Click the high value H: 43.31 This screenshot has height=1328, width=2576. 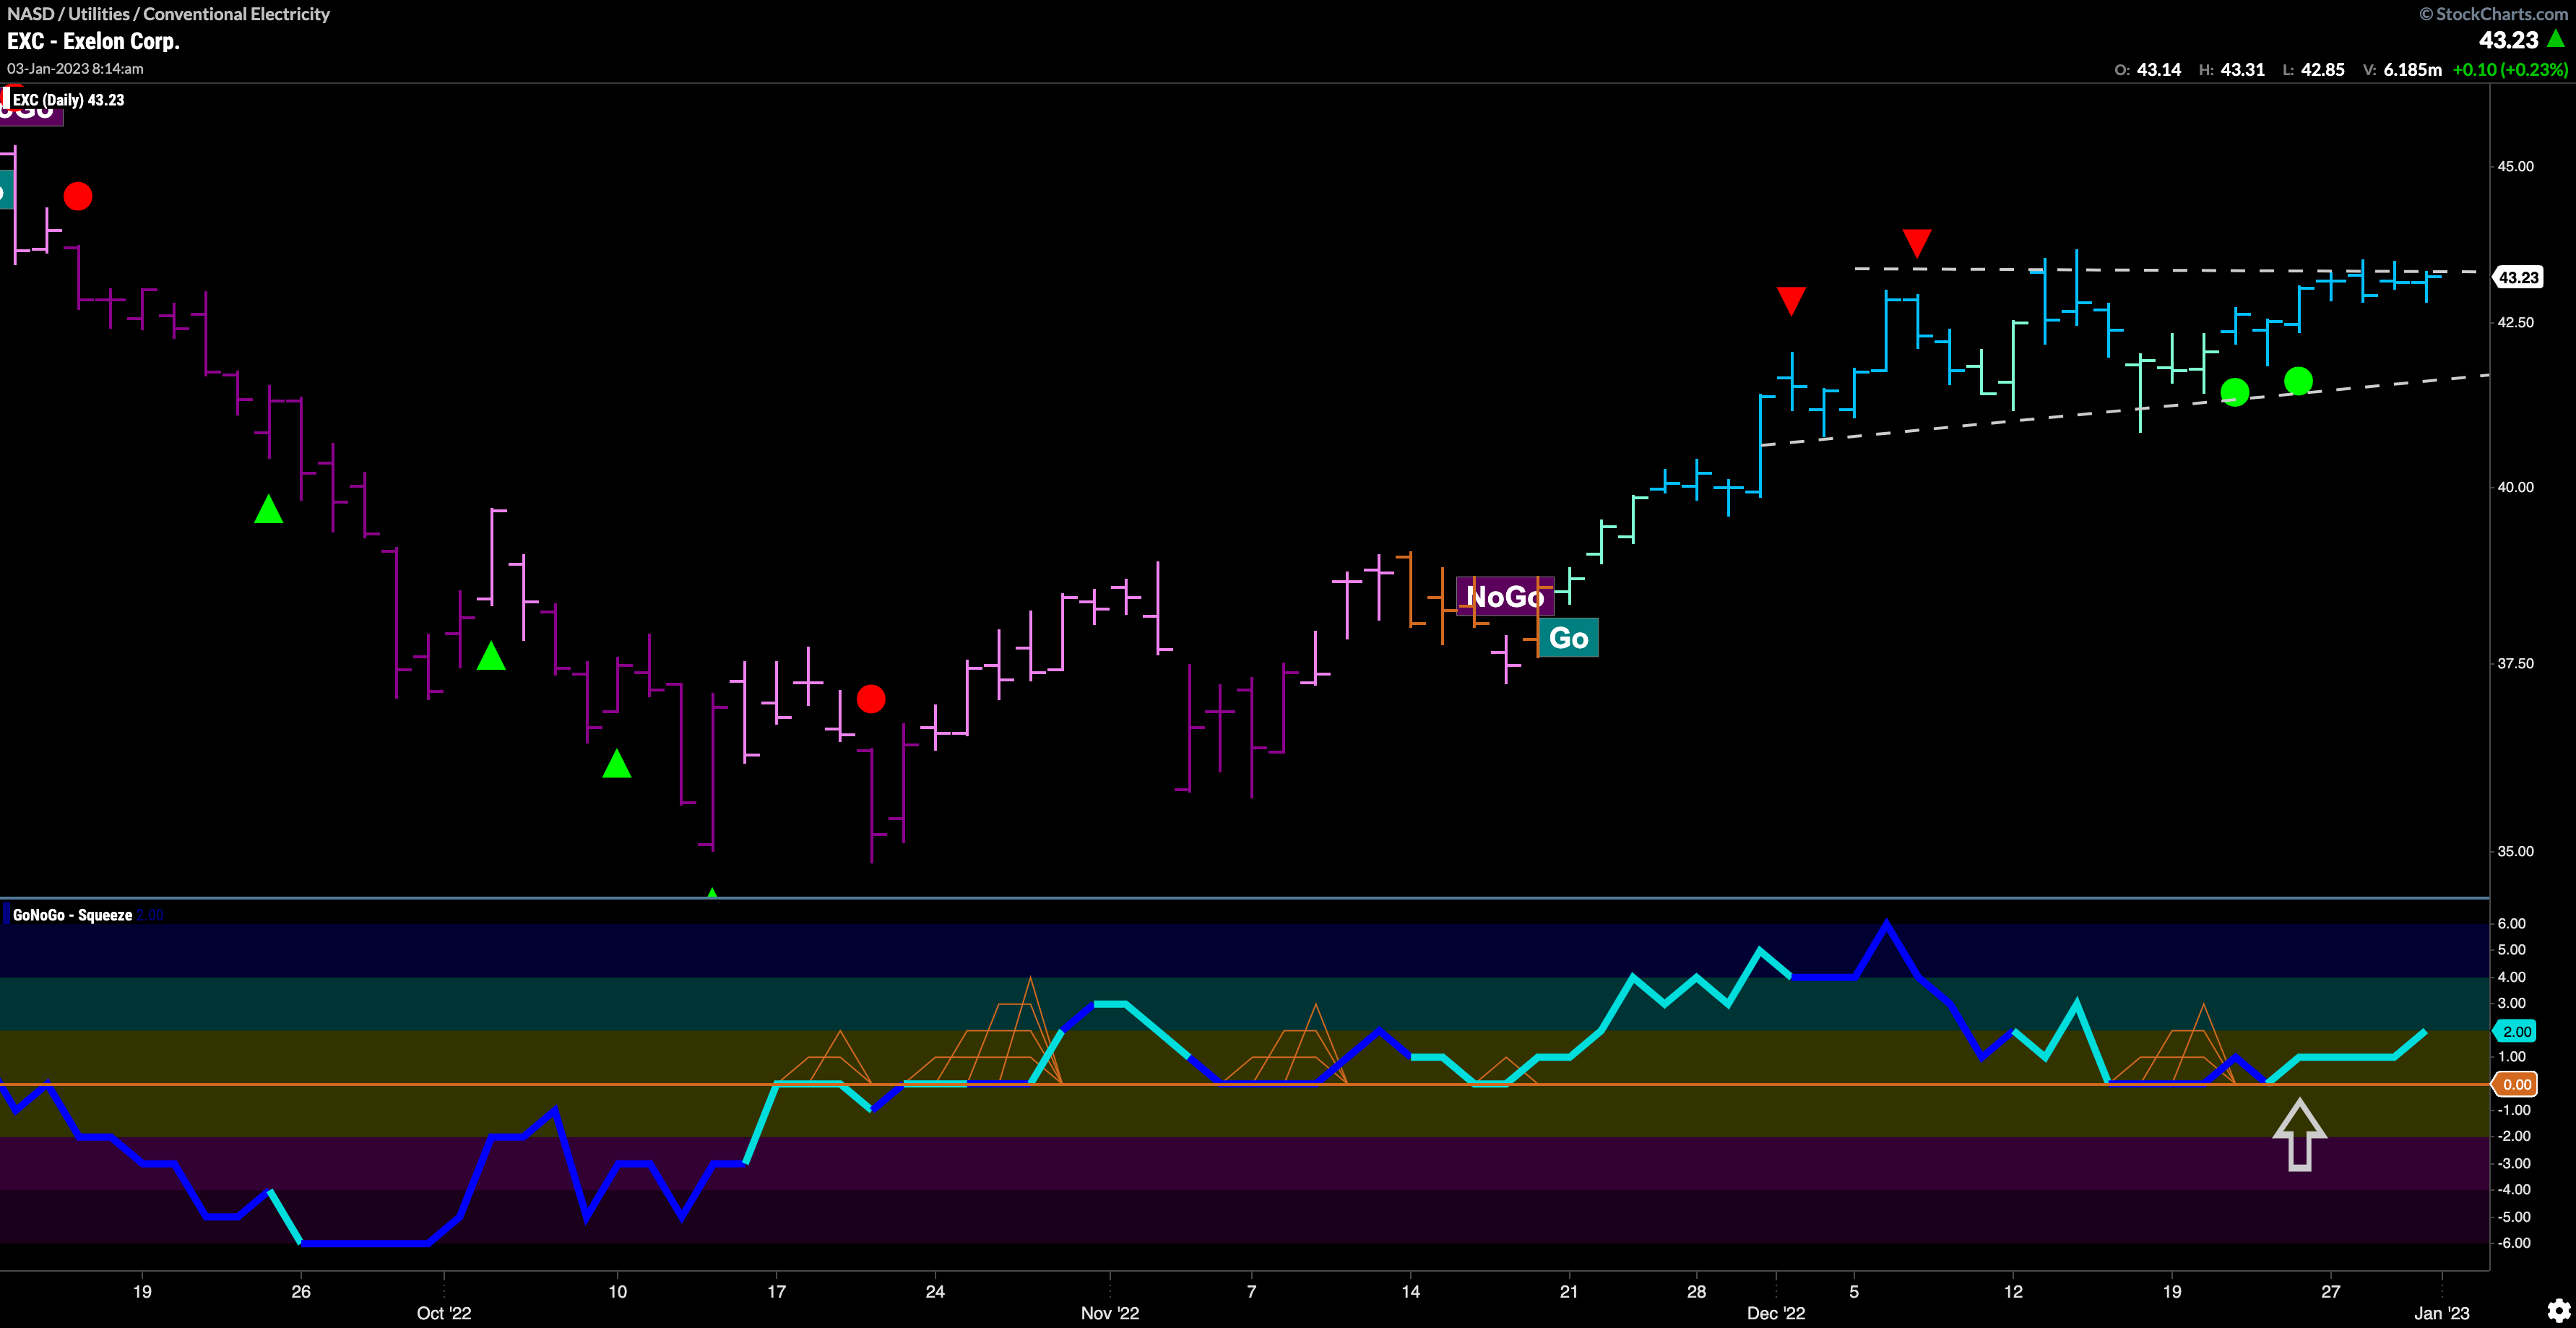click(2232, 70)
